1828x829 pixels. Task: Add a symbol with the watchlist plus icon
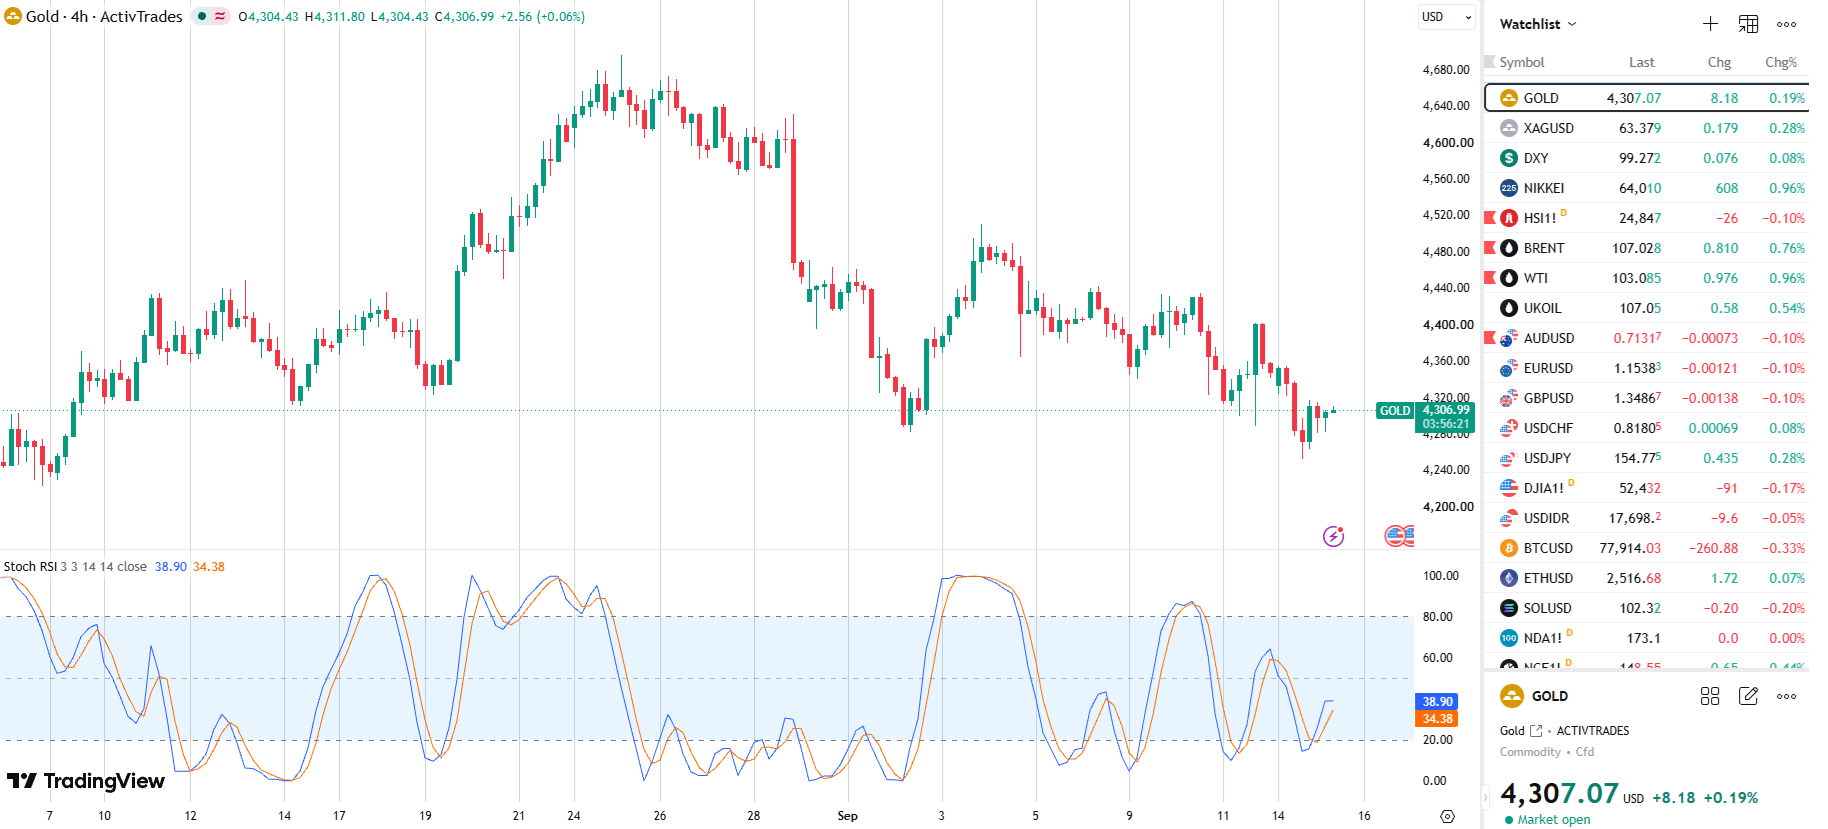tap(1710, 24)
